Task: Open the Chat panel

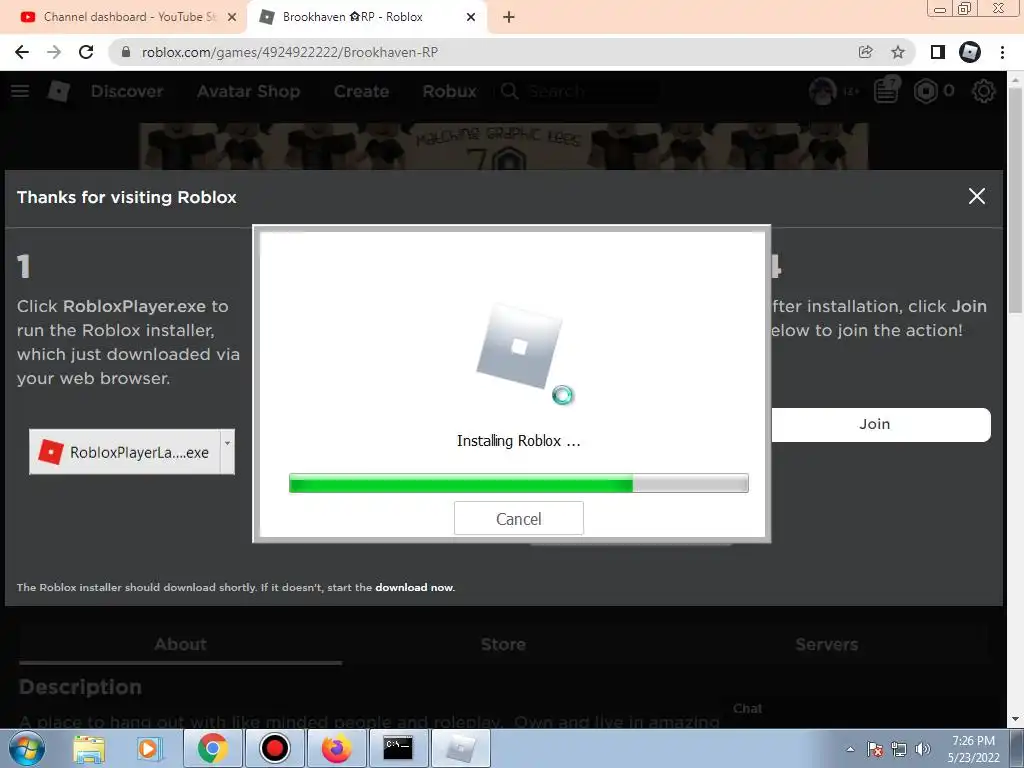Action: [748, 709]
